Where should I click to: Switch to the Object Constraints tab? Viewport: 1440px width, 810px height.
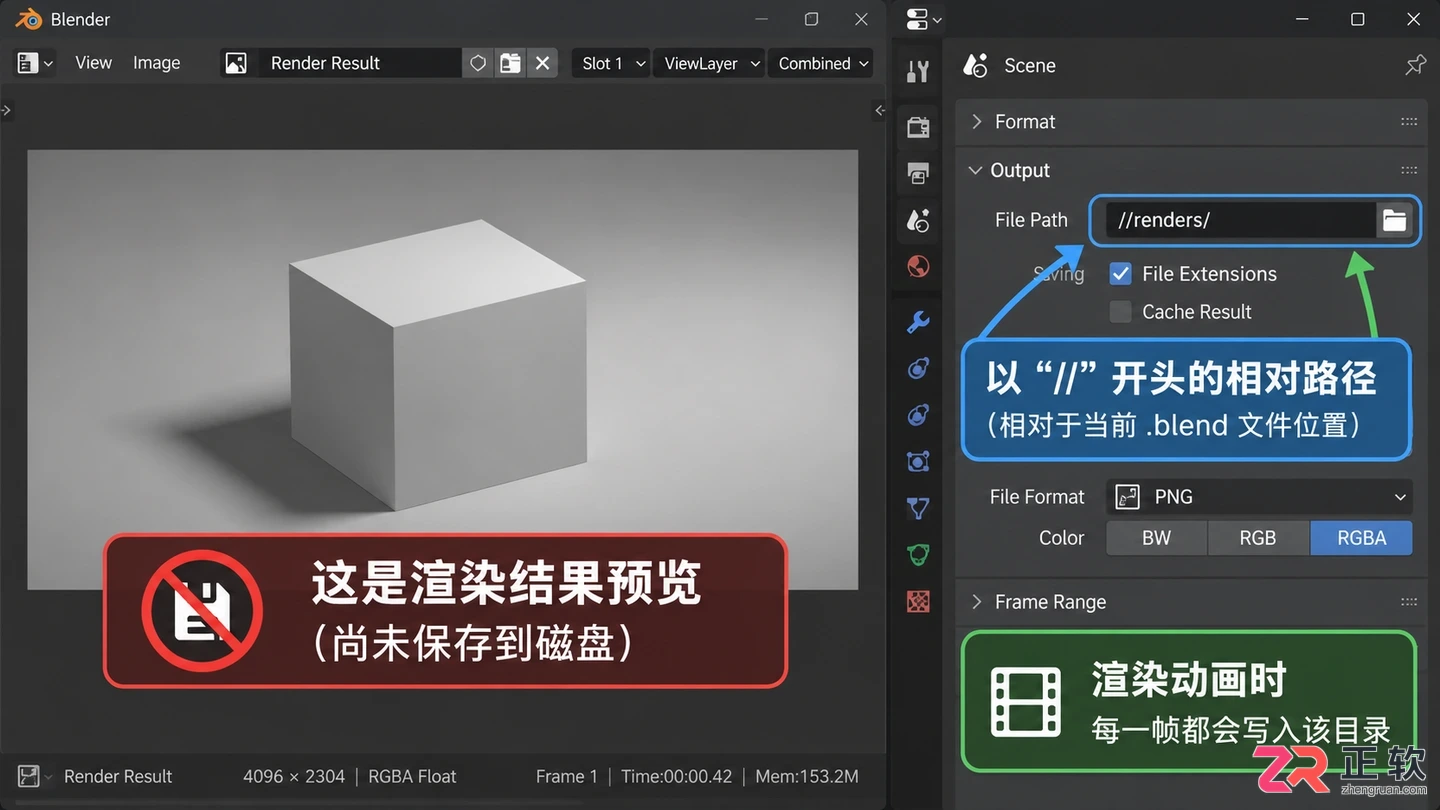point(918,461)
